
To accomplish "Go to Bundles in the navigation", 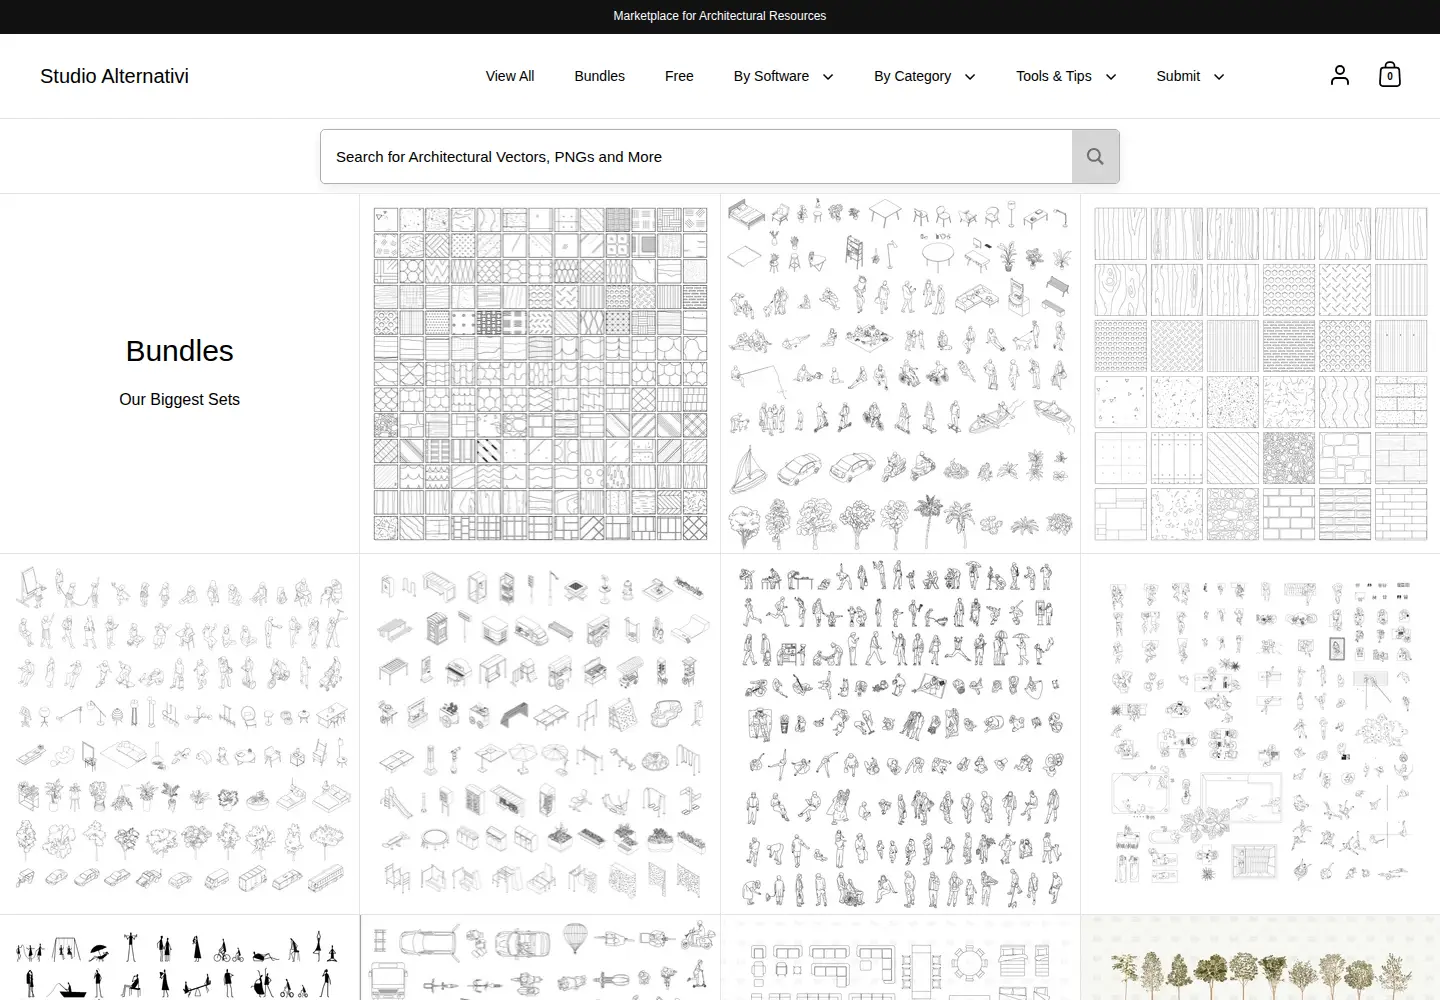I will click(600, 76).
